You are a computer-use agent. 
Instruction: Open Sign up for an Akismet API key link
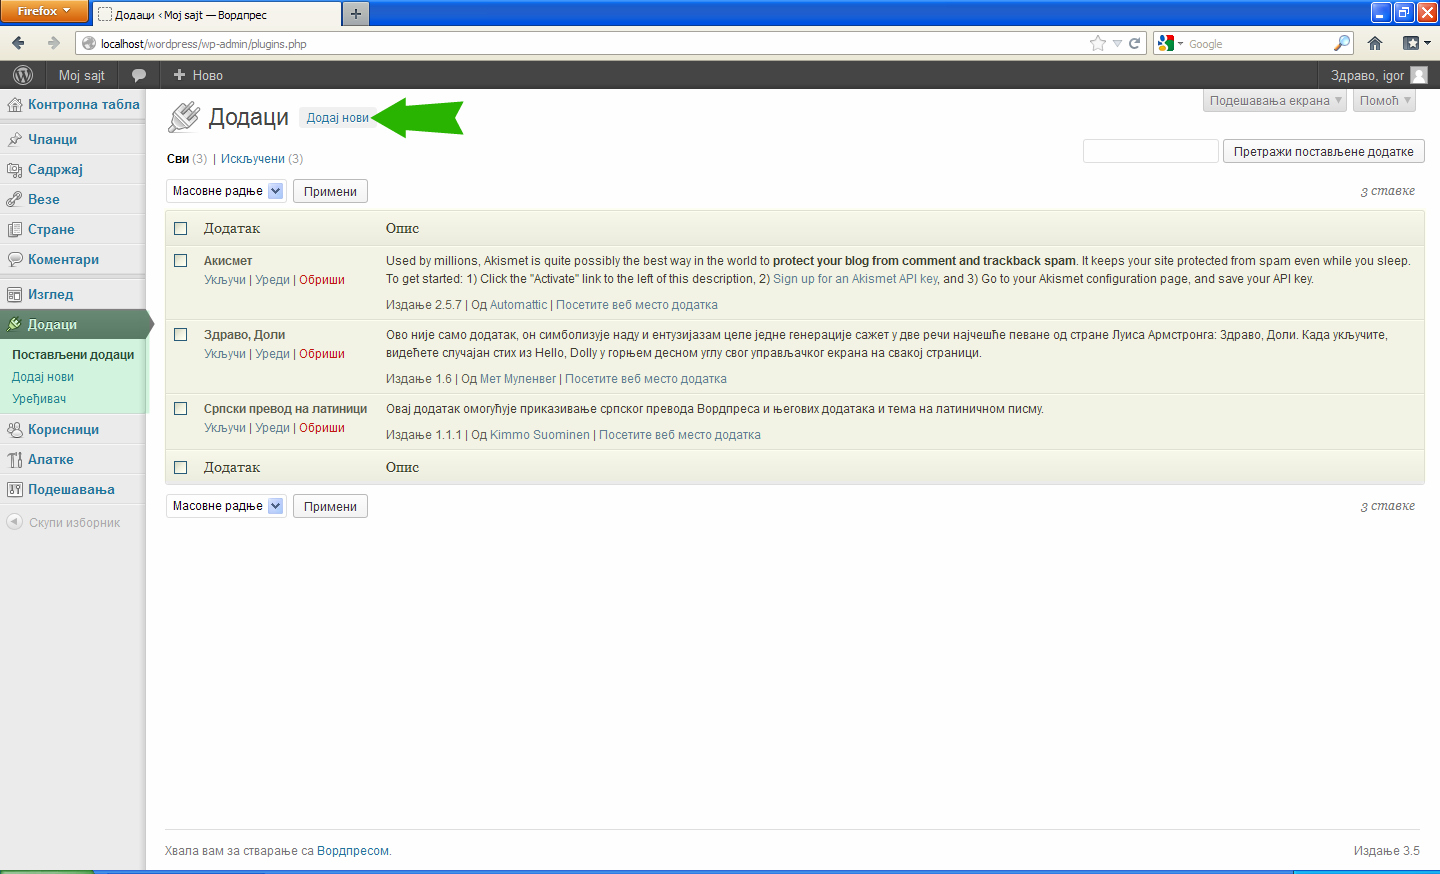[855, 279]
